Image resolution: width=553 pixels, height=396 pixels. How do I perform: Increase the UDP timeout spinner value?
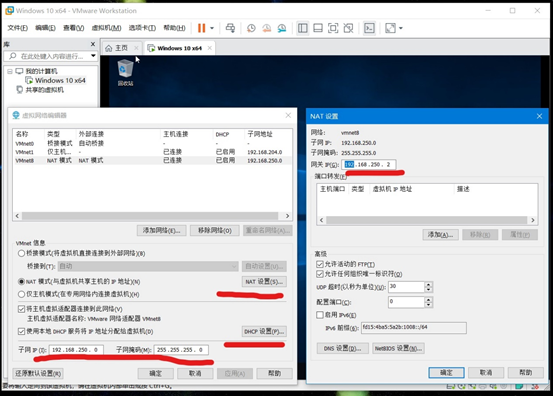[x=428, y=284]
